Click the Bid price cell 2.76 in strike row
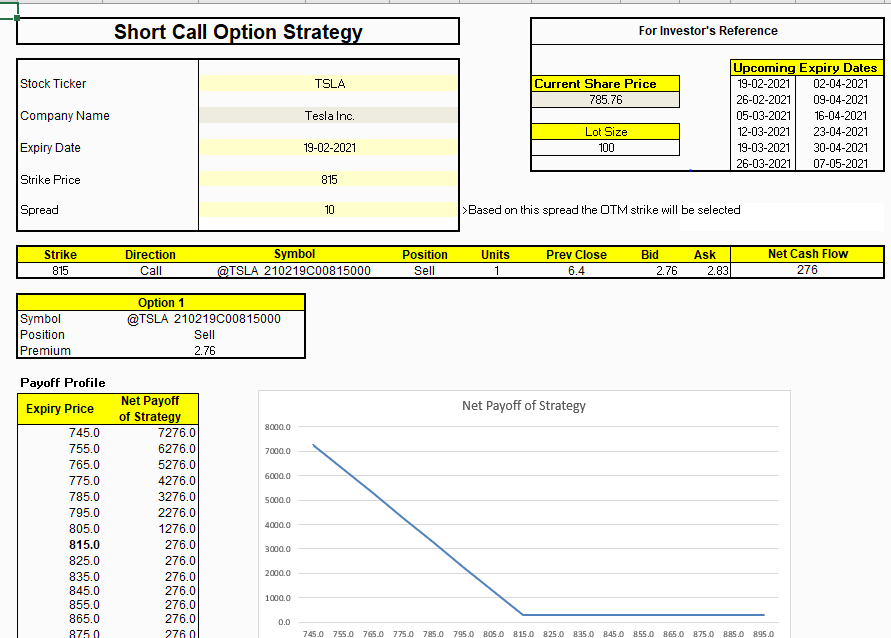 pos(666,271)
